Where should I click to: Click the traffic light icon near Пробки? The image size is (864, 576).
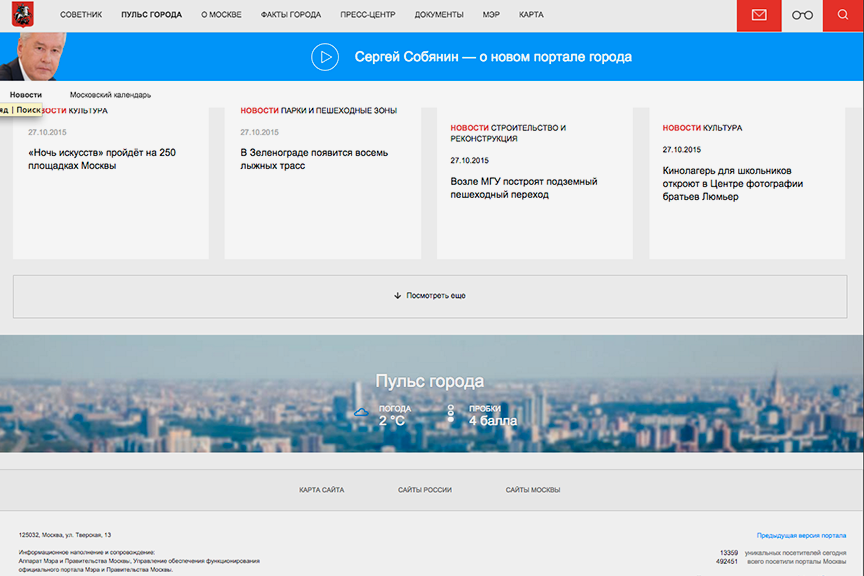point(451,413)
